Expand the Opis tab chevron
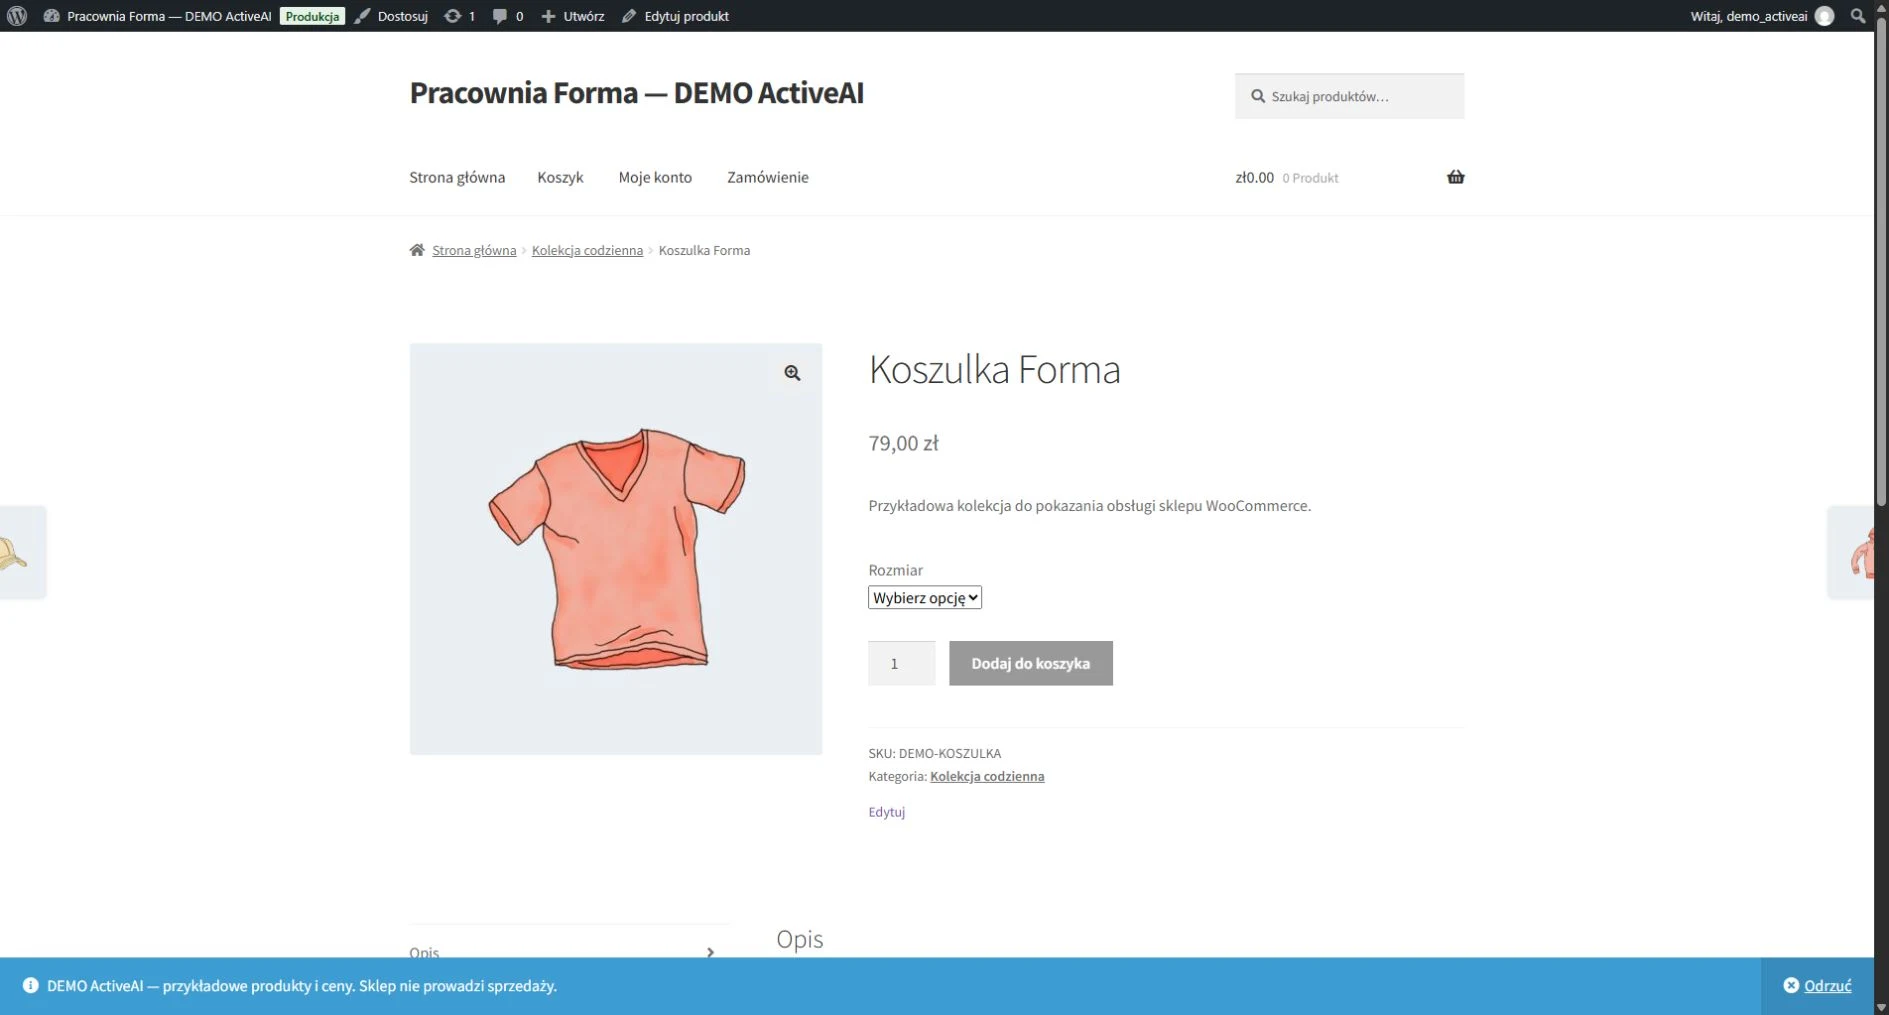This screenshot has height=1015, width=1889. click(x=710, y=952)
